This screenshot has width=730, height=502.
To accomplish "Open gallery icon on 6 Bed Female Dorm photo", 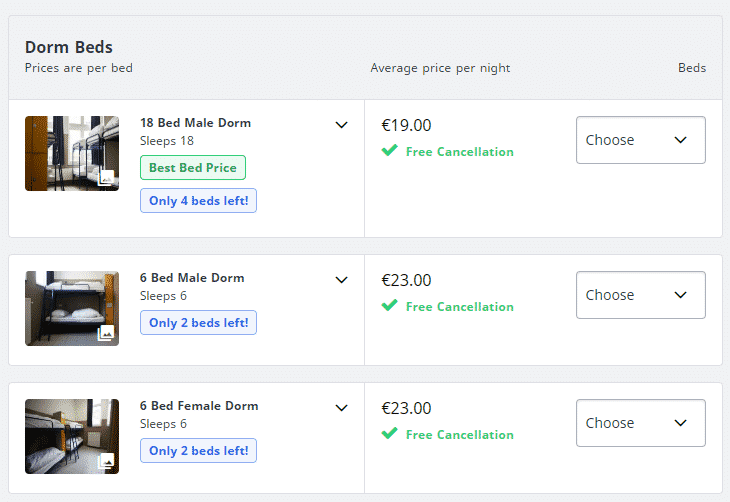I will (106, 461).
